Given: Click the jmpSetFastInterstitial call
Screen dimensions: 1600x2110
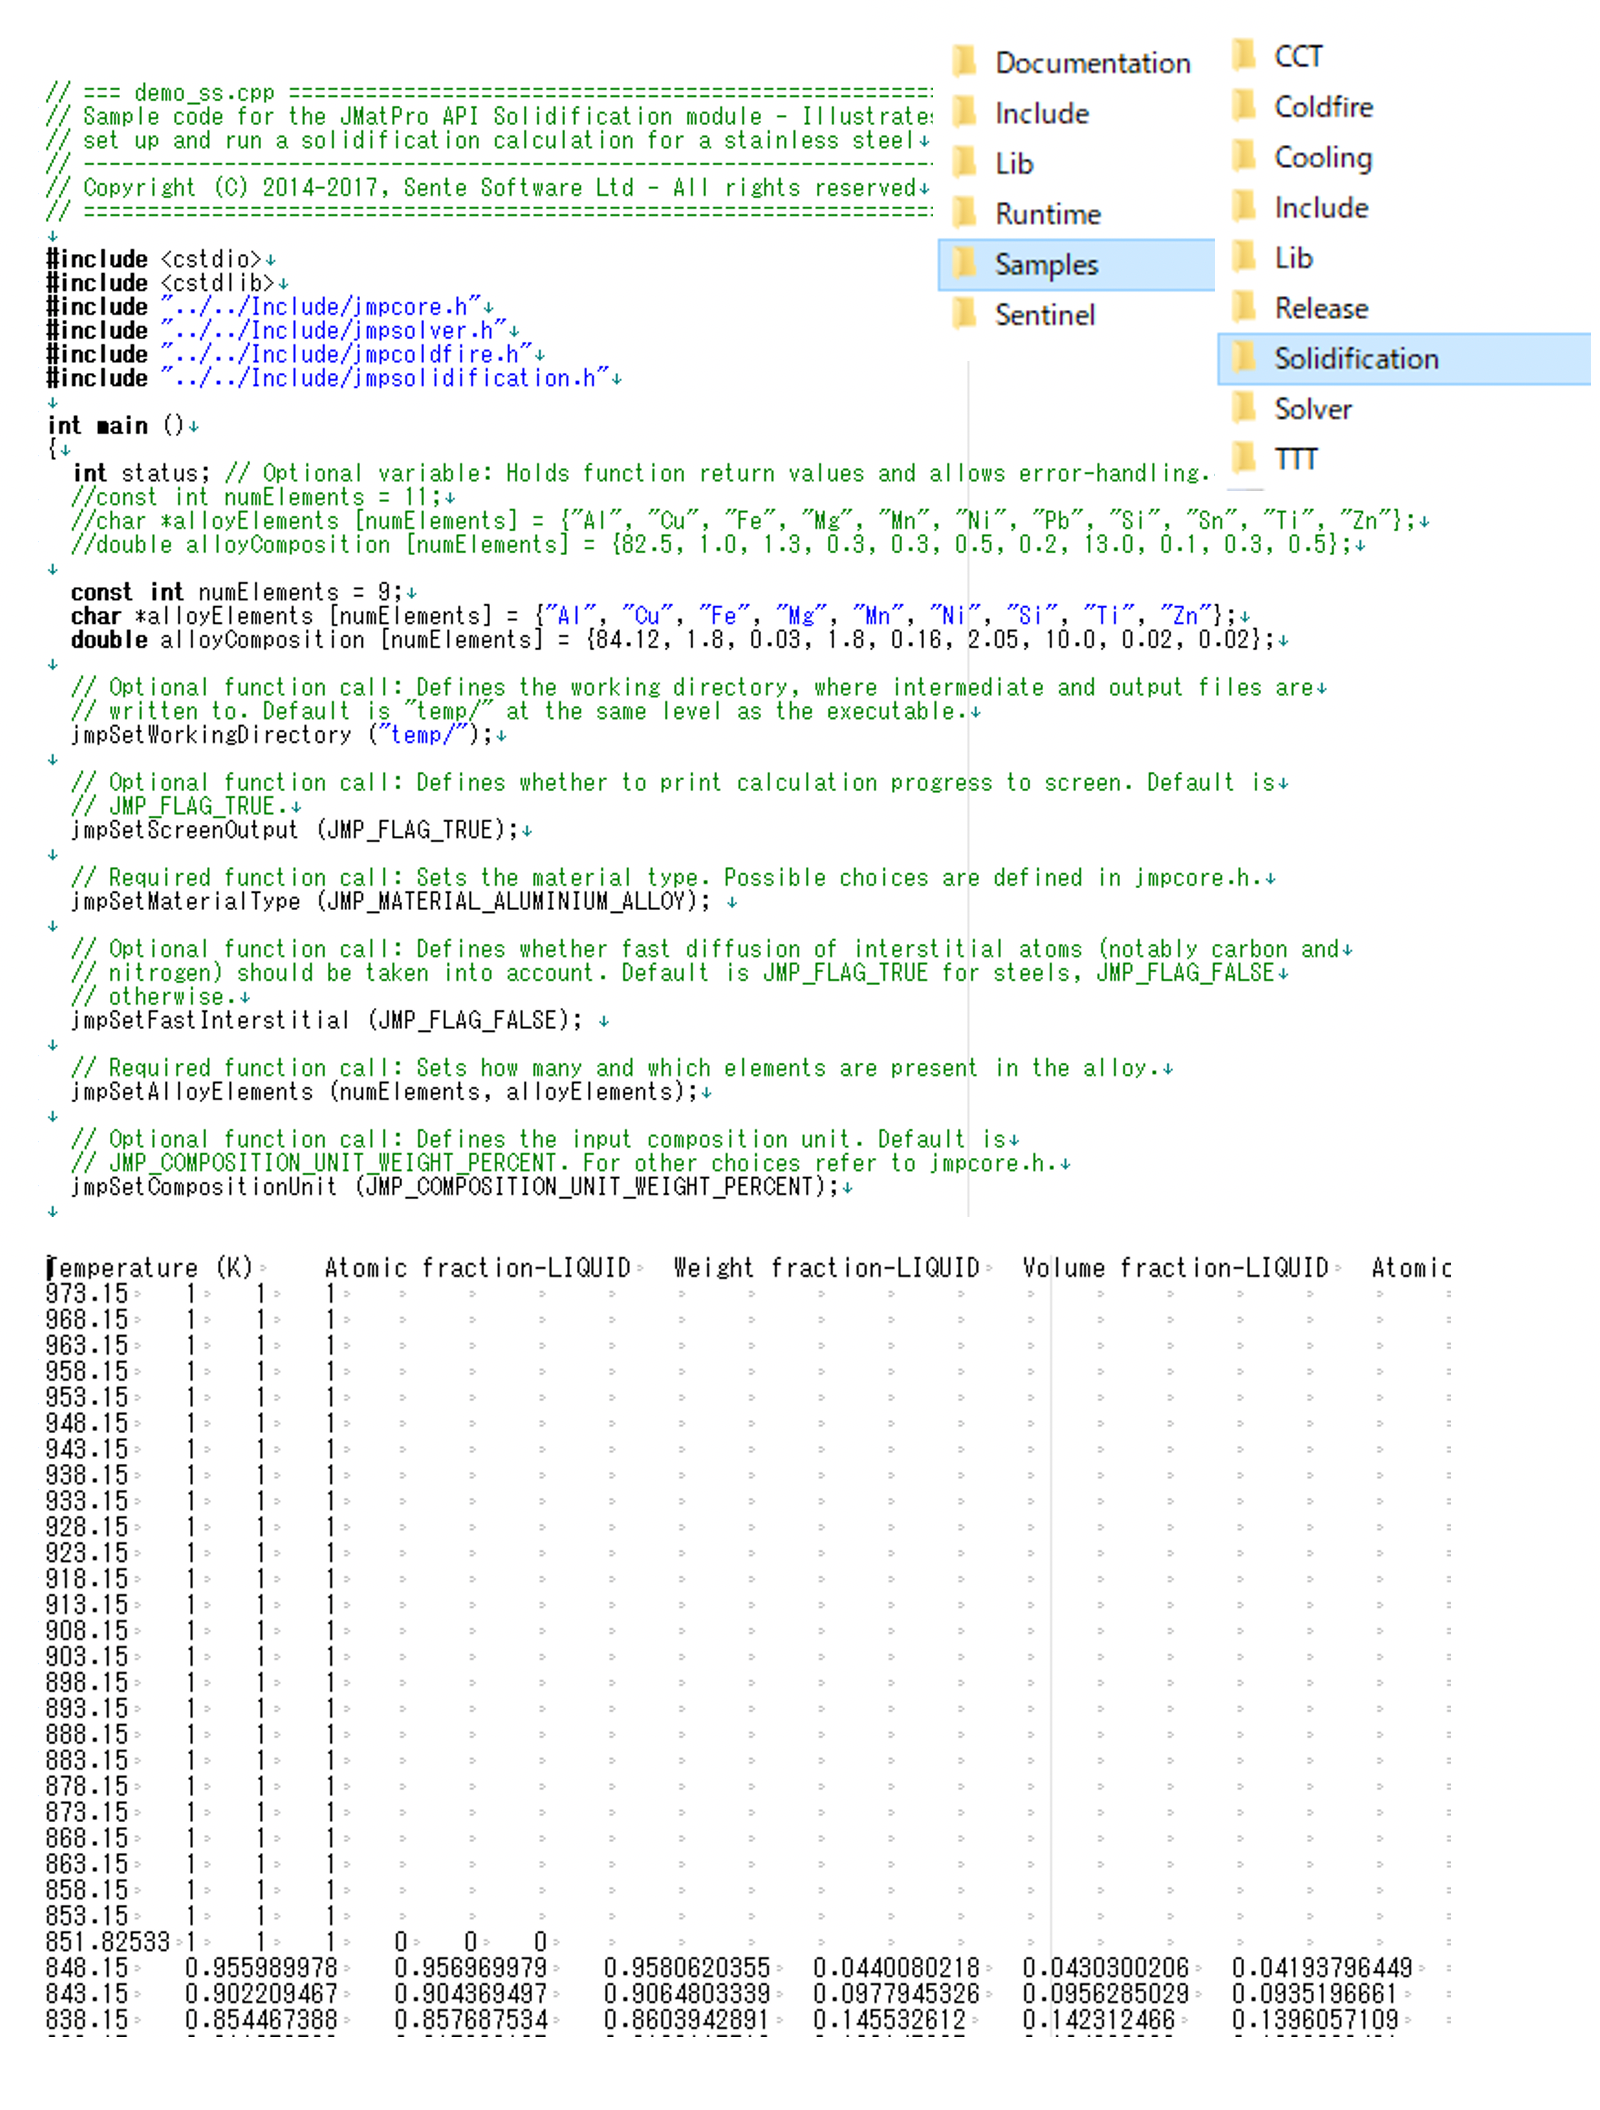Looking at the screenshot, I should pyautogui.click(x=327, y=1021).
